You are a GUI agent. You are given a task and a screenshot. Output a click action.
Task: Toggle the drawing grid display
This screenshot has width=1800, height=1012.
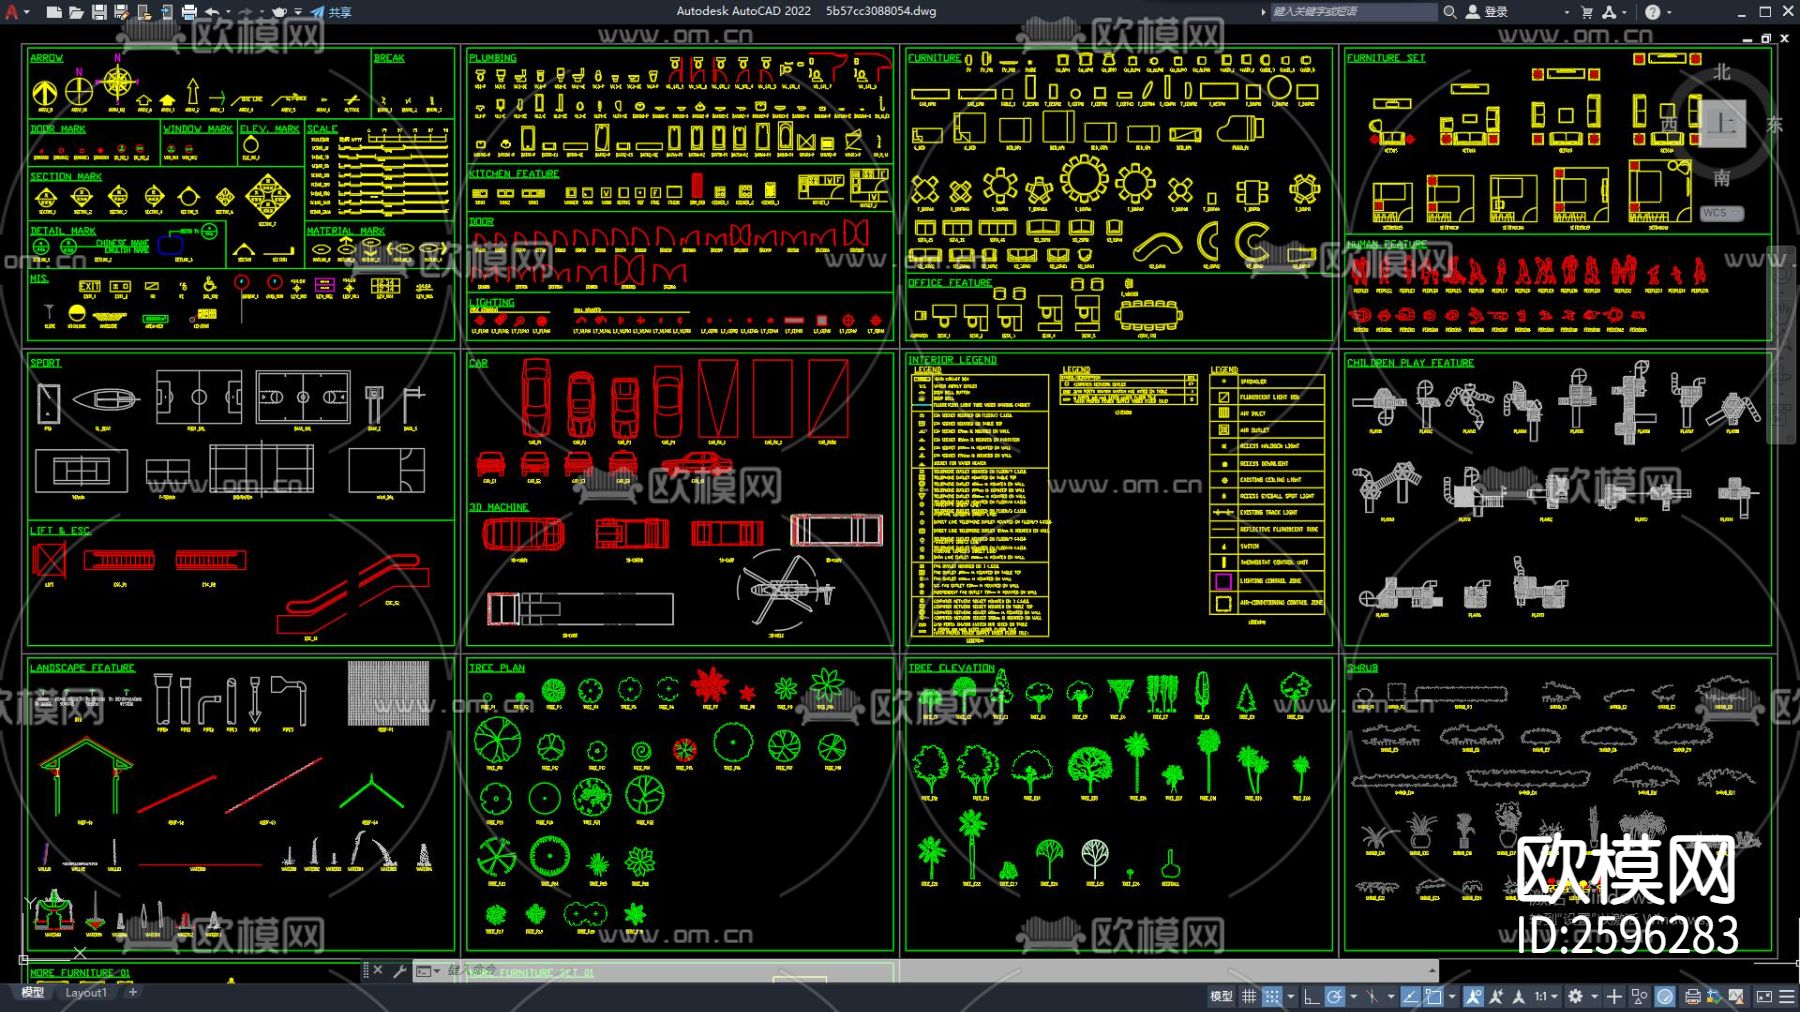click(1249, 997)
